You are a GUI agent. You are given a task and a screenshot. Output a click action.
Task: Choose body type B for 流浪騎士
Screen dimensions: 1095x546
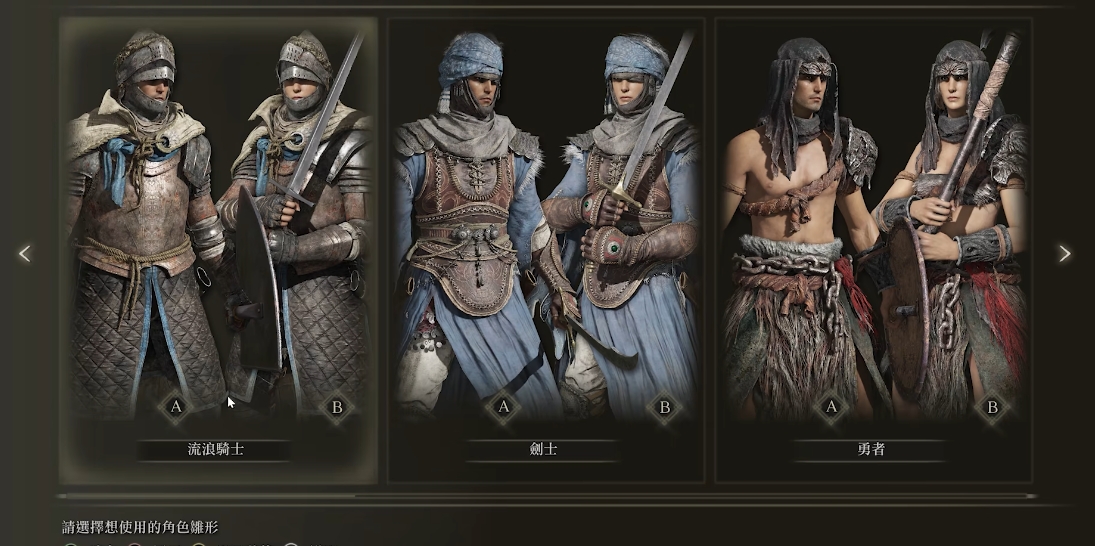337,407
